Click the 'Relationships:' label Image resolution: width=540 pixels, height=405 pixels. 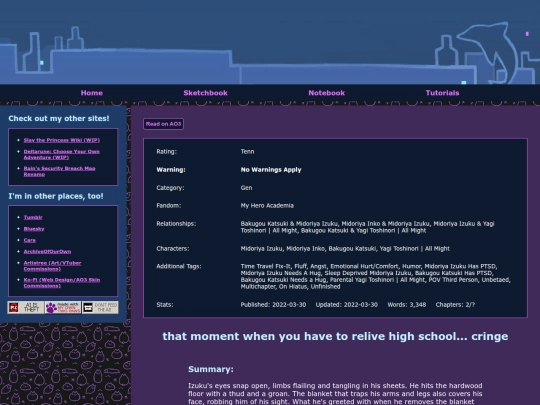coord(176,224)
